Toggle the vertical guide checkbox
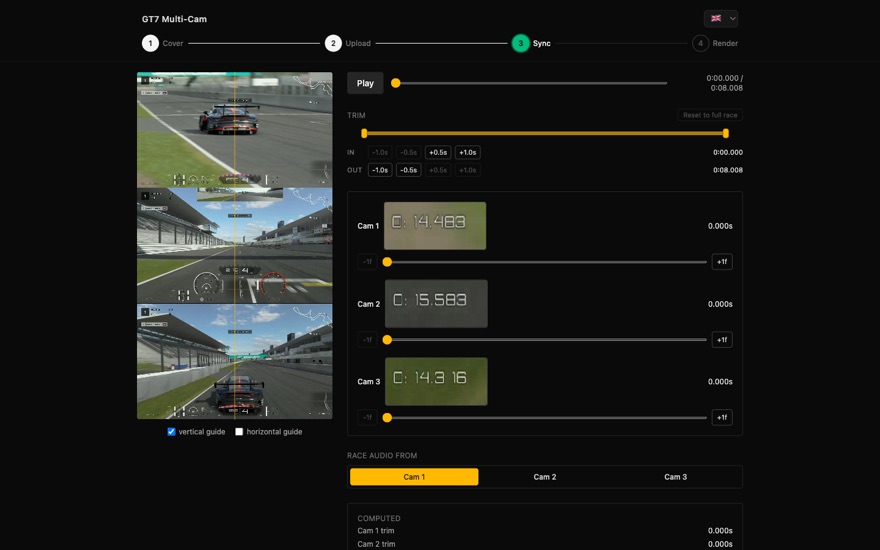Viewport: 880px width, 550px height. [x=171, y=432]
